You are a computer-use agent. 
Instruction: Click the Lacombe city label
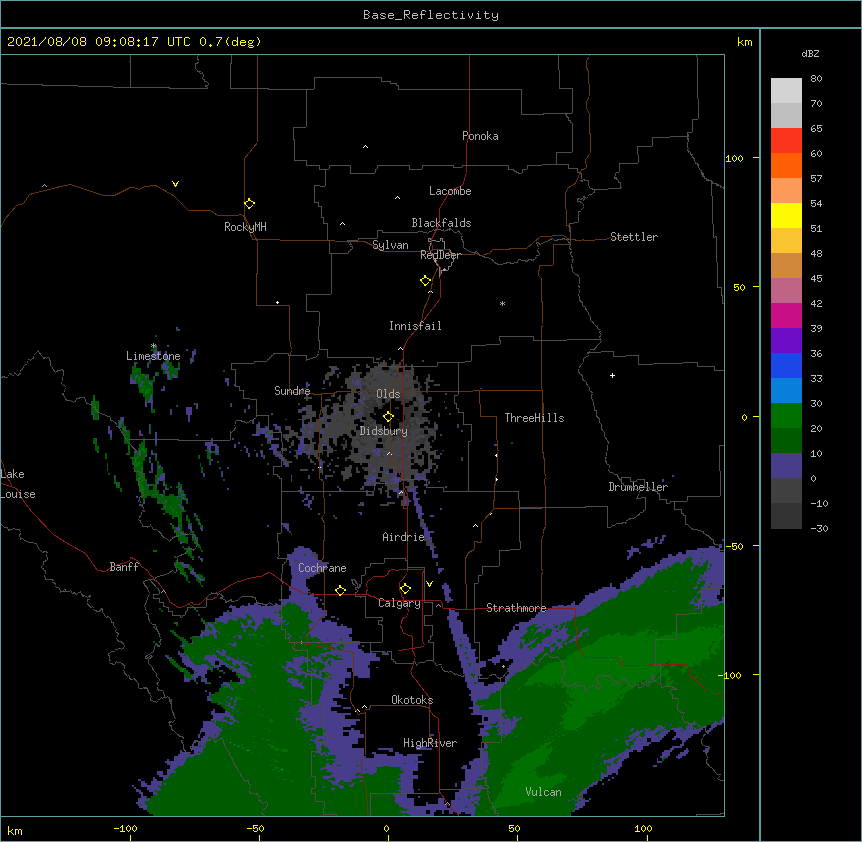click(x=450, y=191)
